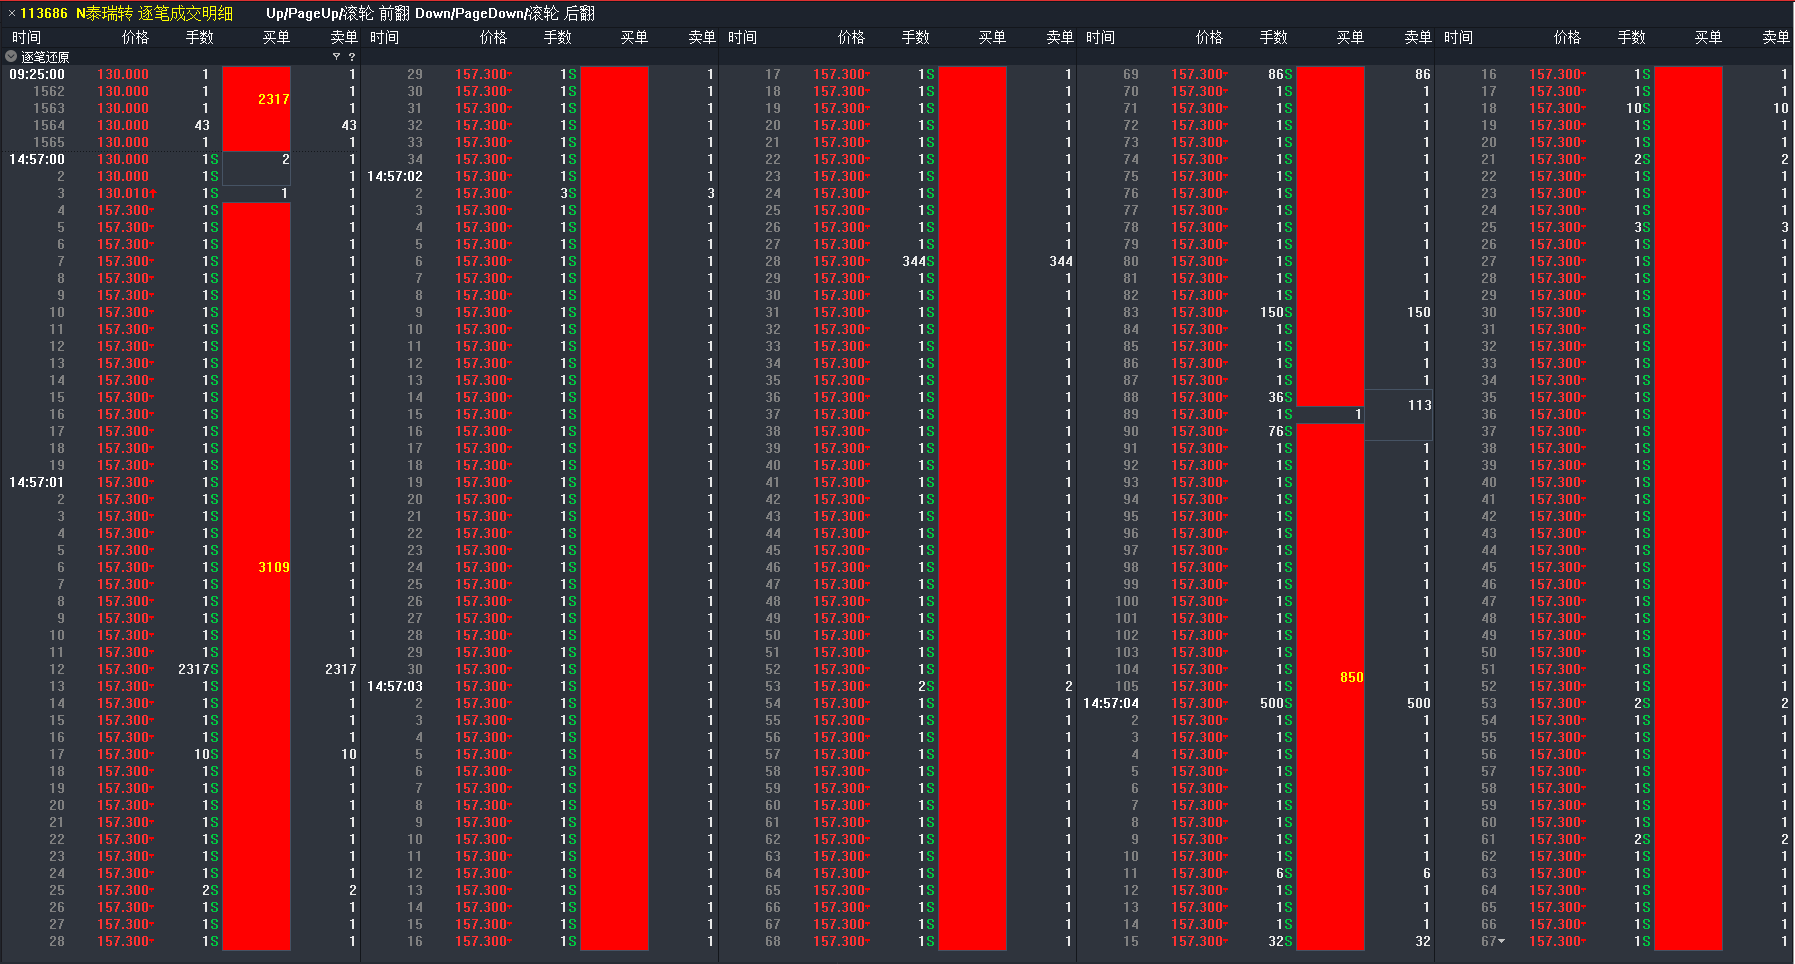Click the leftmost 价格 column header
Screen dimensions: 1795x964
tap(135, 37)
